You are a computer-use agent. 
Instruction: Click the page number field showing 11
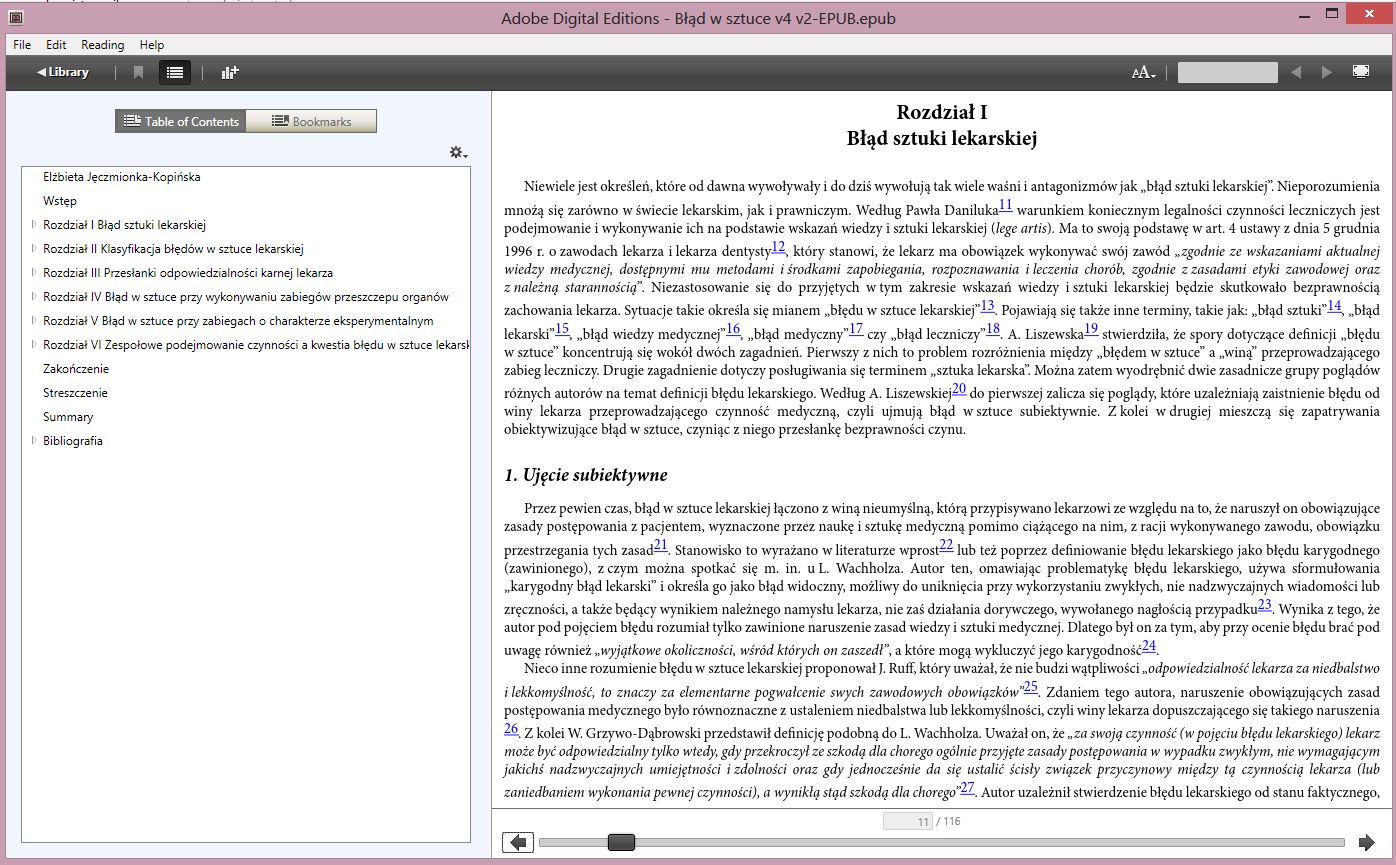click(907, 821)
